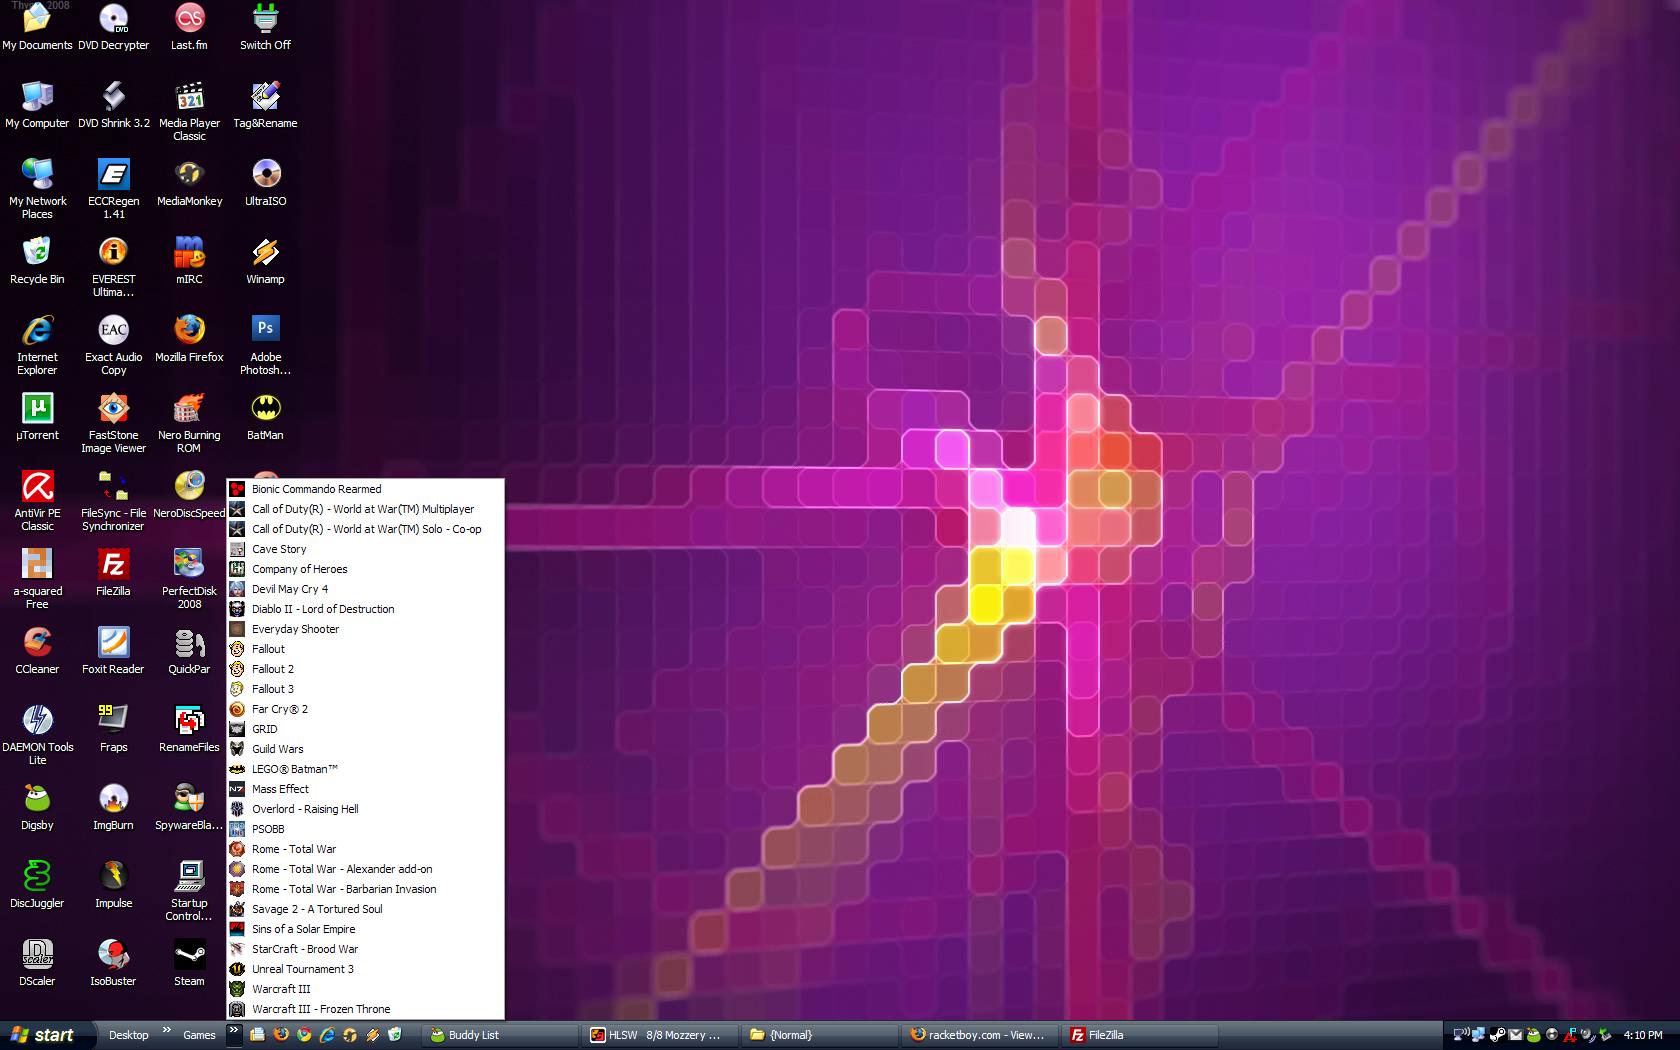Open the {Normal} folder taskbar button
Screen dimensions: 1680x1050
820,1035
